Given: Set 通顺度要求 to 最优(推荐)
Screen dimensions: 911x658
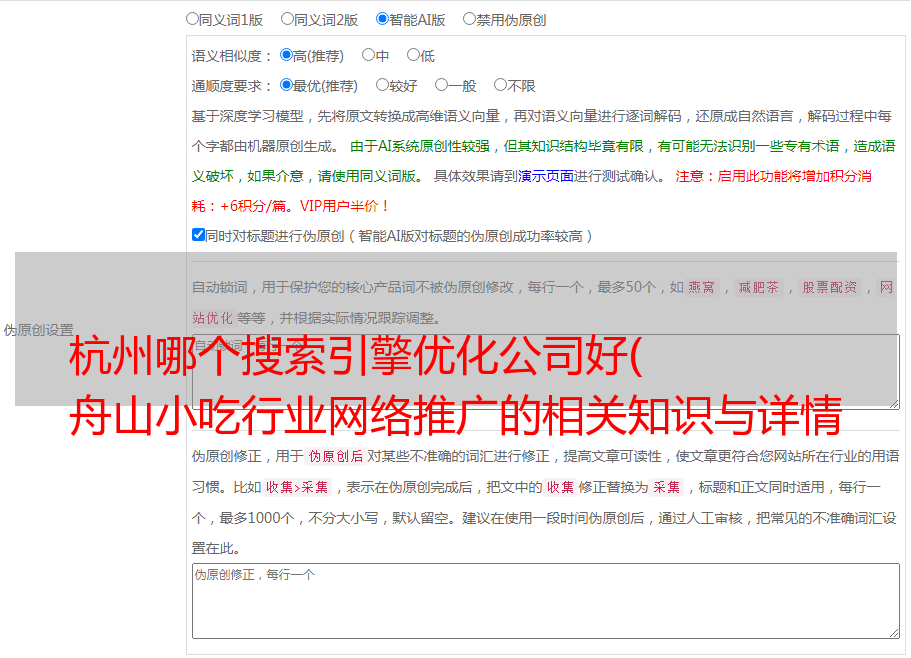Looking at the screenshot, I should coord(286,85).
